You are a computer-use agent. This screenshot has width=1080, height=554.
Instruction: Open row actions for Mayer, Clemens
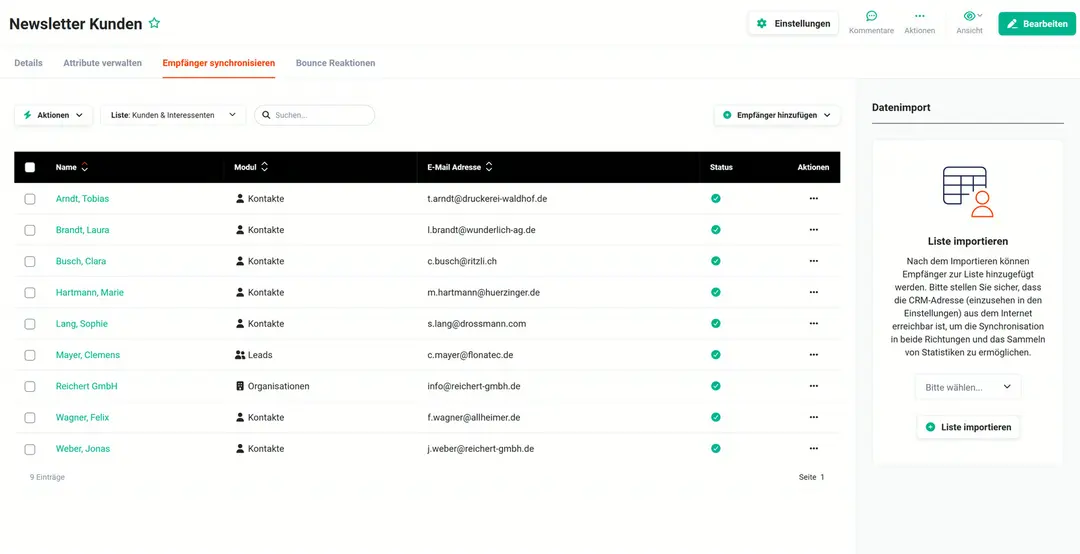(x=813, y=355)
